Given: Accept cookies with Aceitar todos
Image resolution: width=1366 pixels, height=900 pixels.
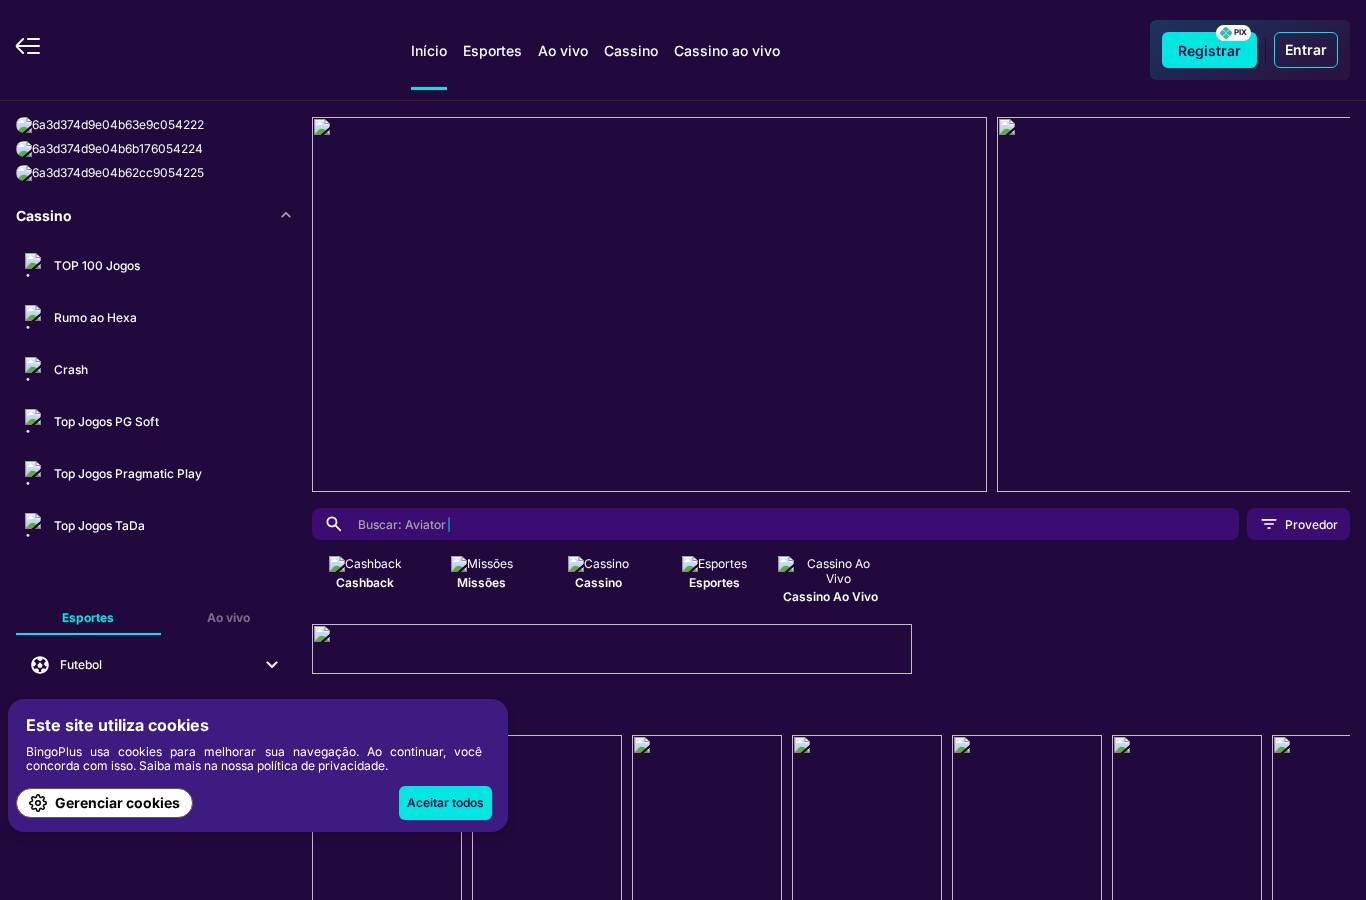Looking at the screenshot, I should (x=445, y=803).
